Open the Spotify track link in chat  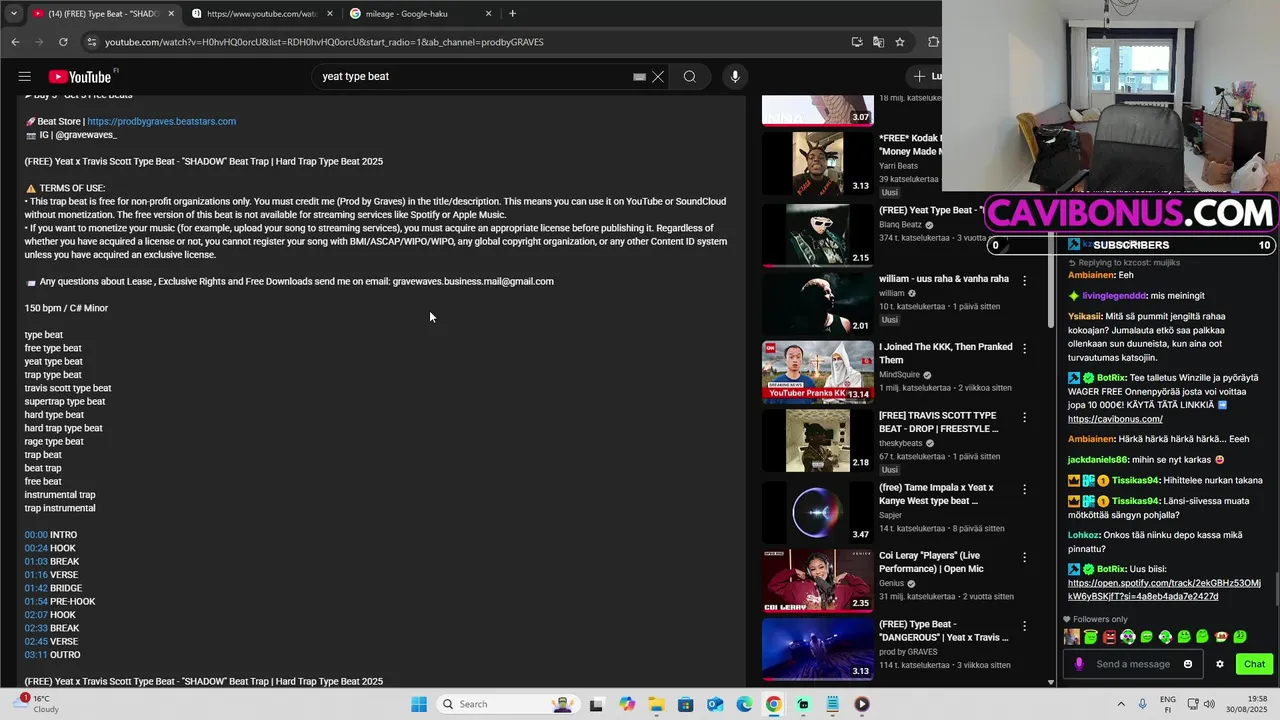coord(1164,589)
